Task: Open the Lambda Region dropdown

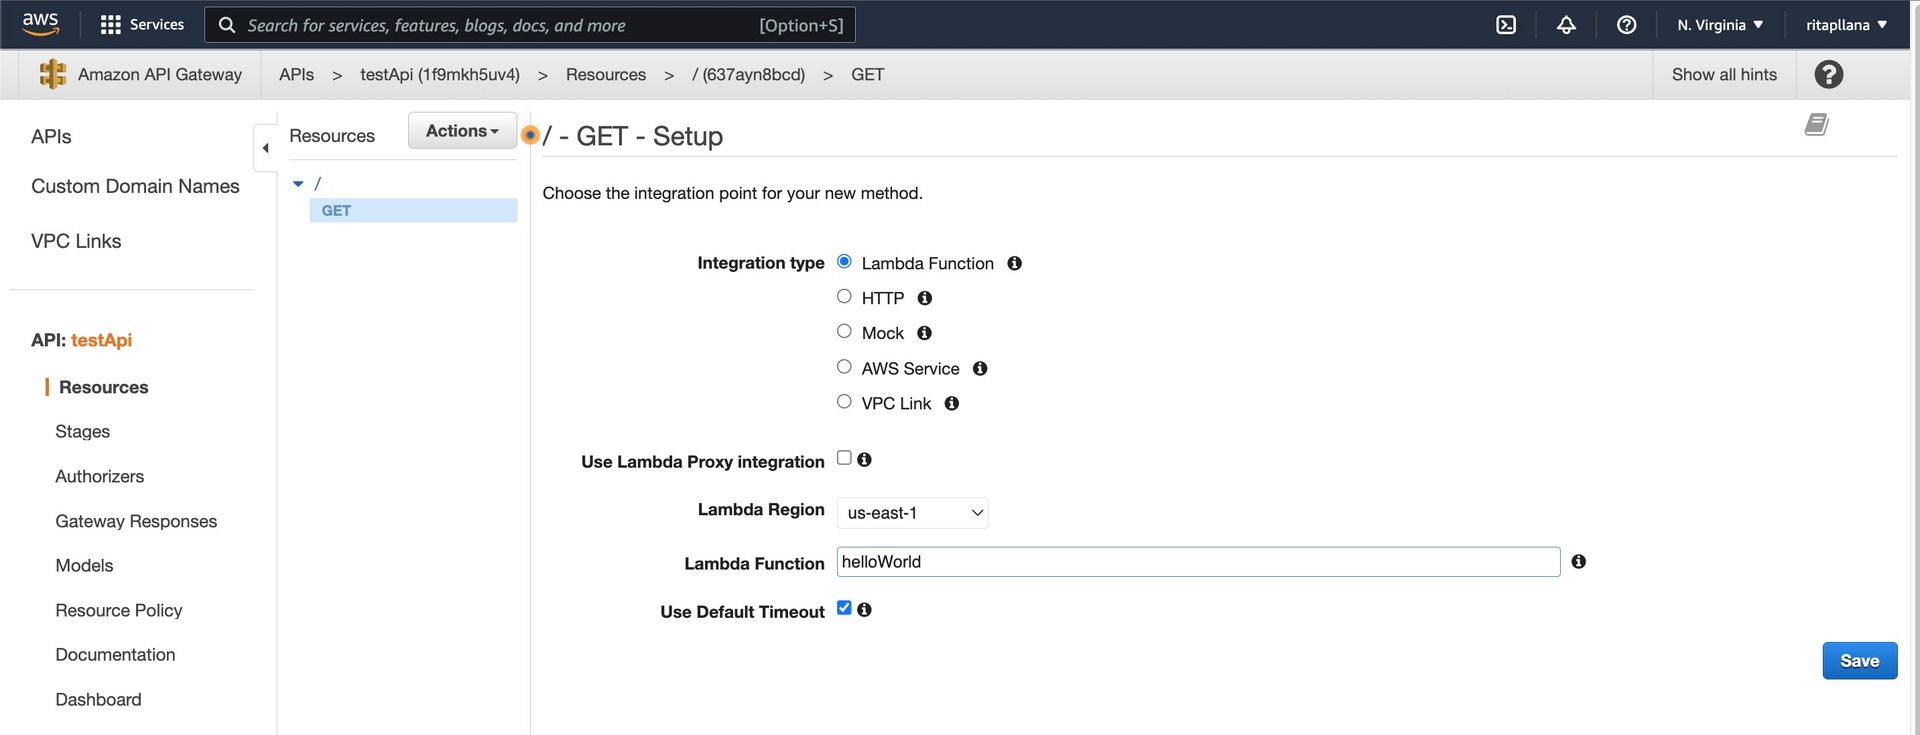Action: point(912,513)
